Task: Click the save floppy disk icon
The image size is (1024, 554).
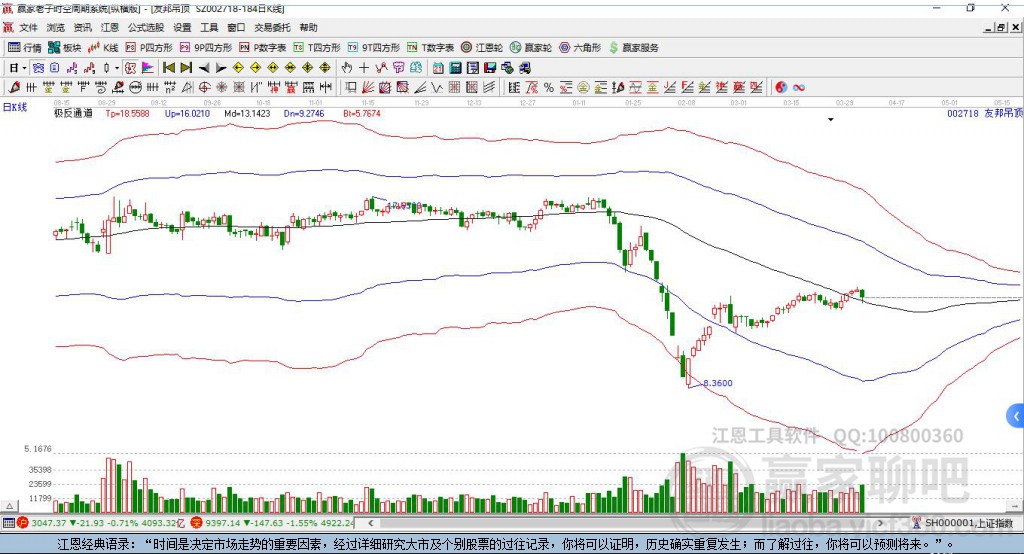Action: tap(490, 68)
